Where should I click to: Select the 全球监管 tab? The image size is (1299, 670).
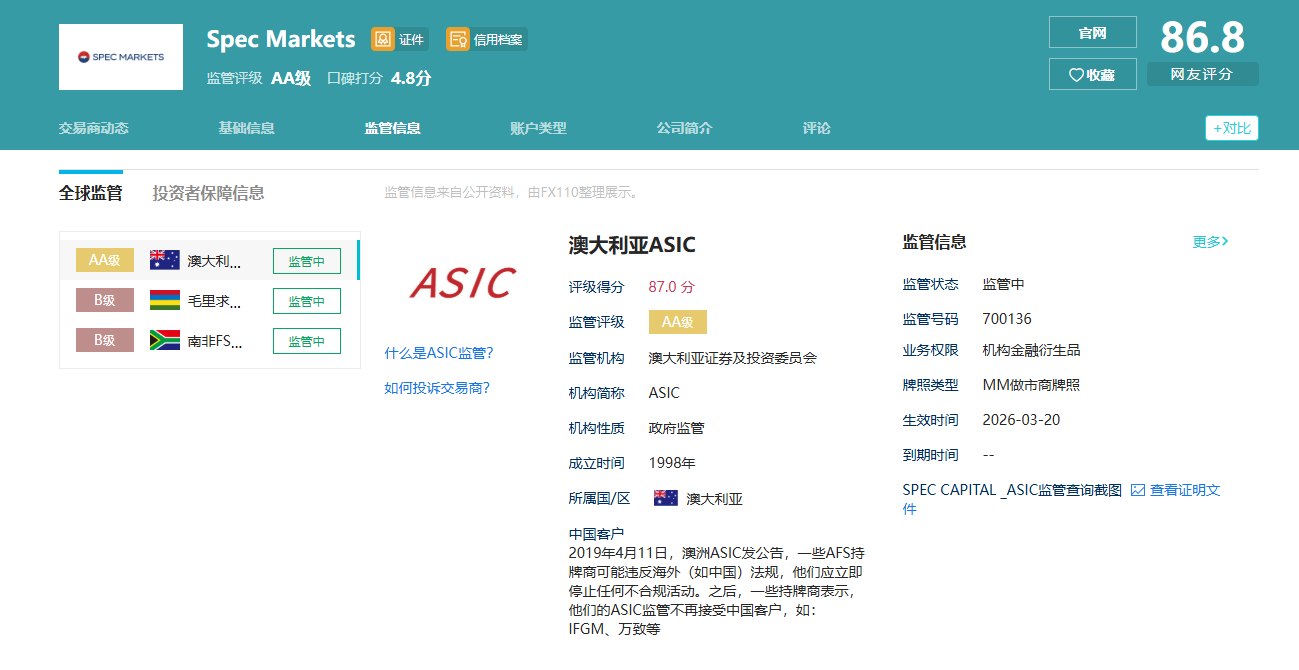[90, 193]
